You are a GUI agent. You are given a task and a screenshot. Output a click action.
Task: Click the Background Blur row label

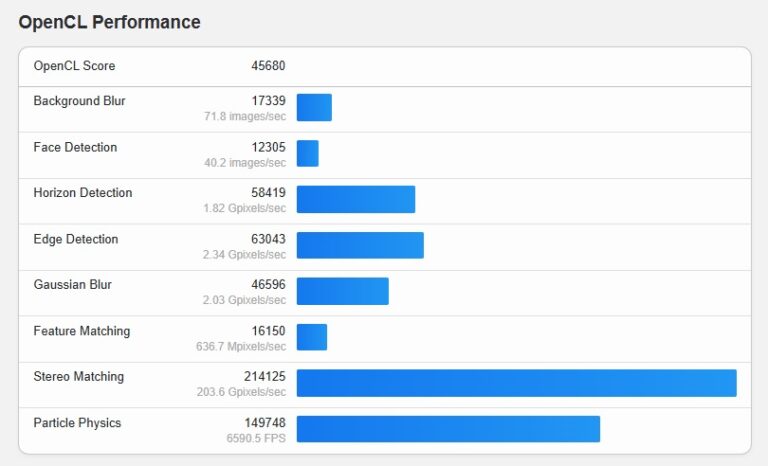[79, 101]
